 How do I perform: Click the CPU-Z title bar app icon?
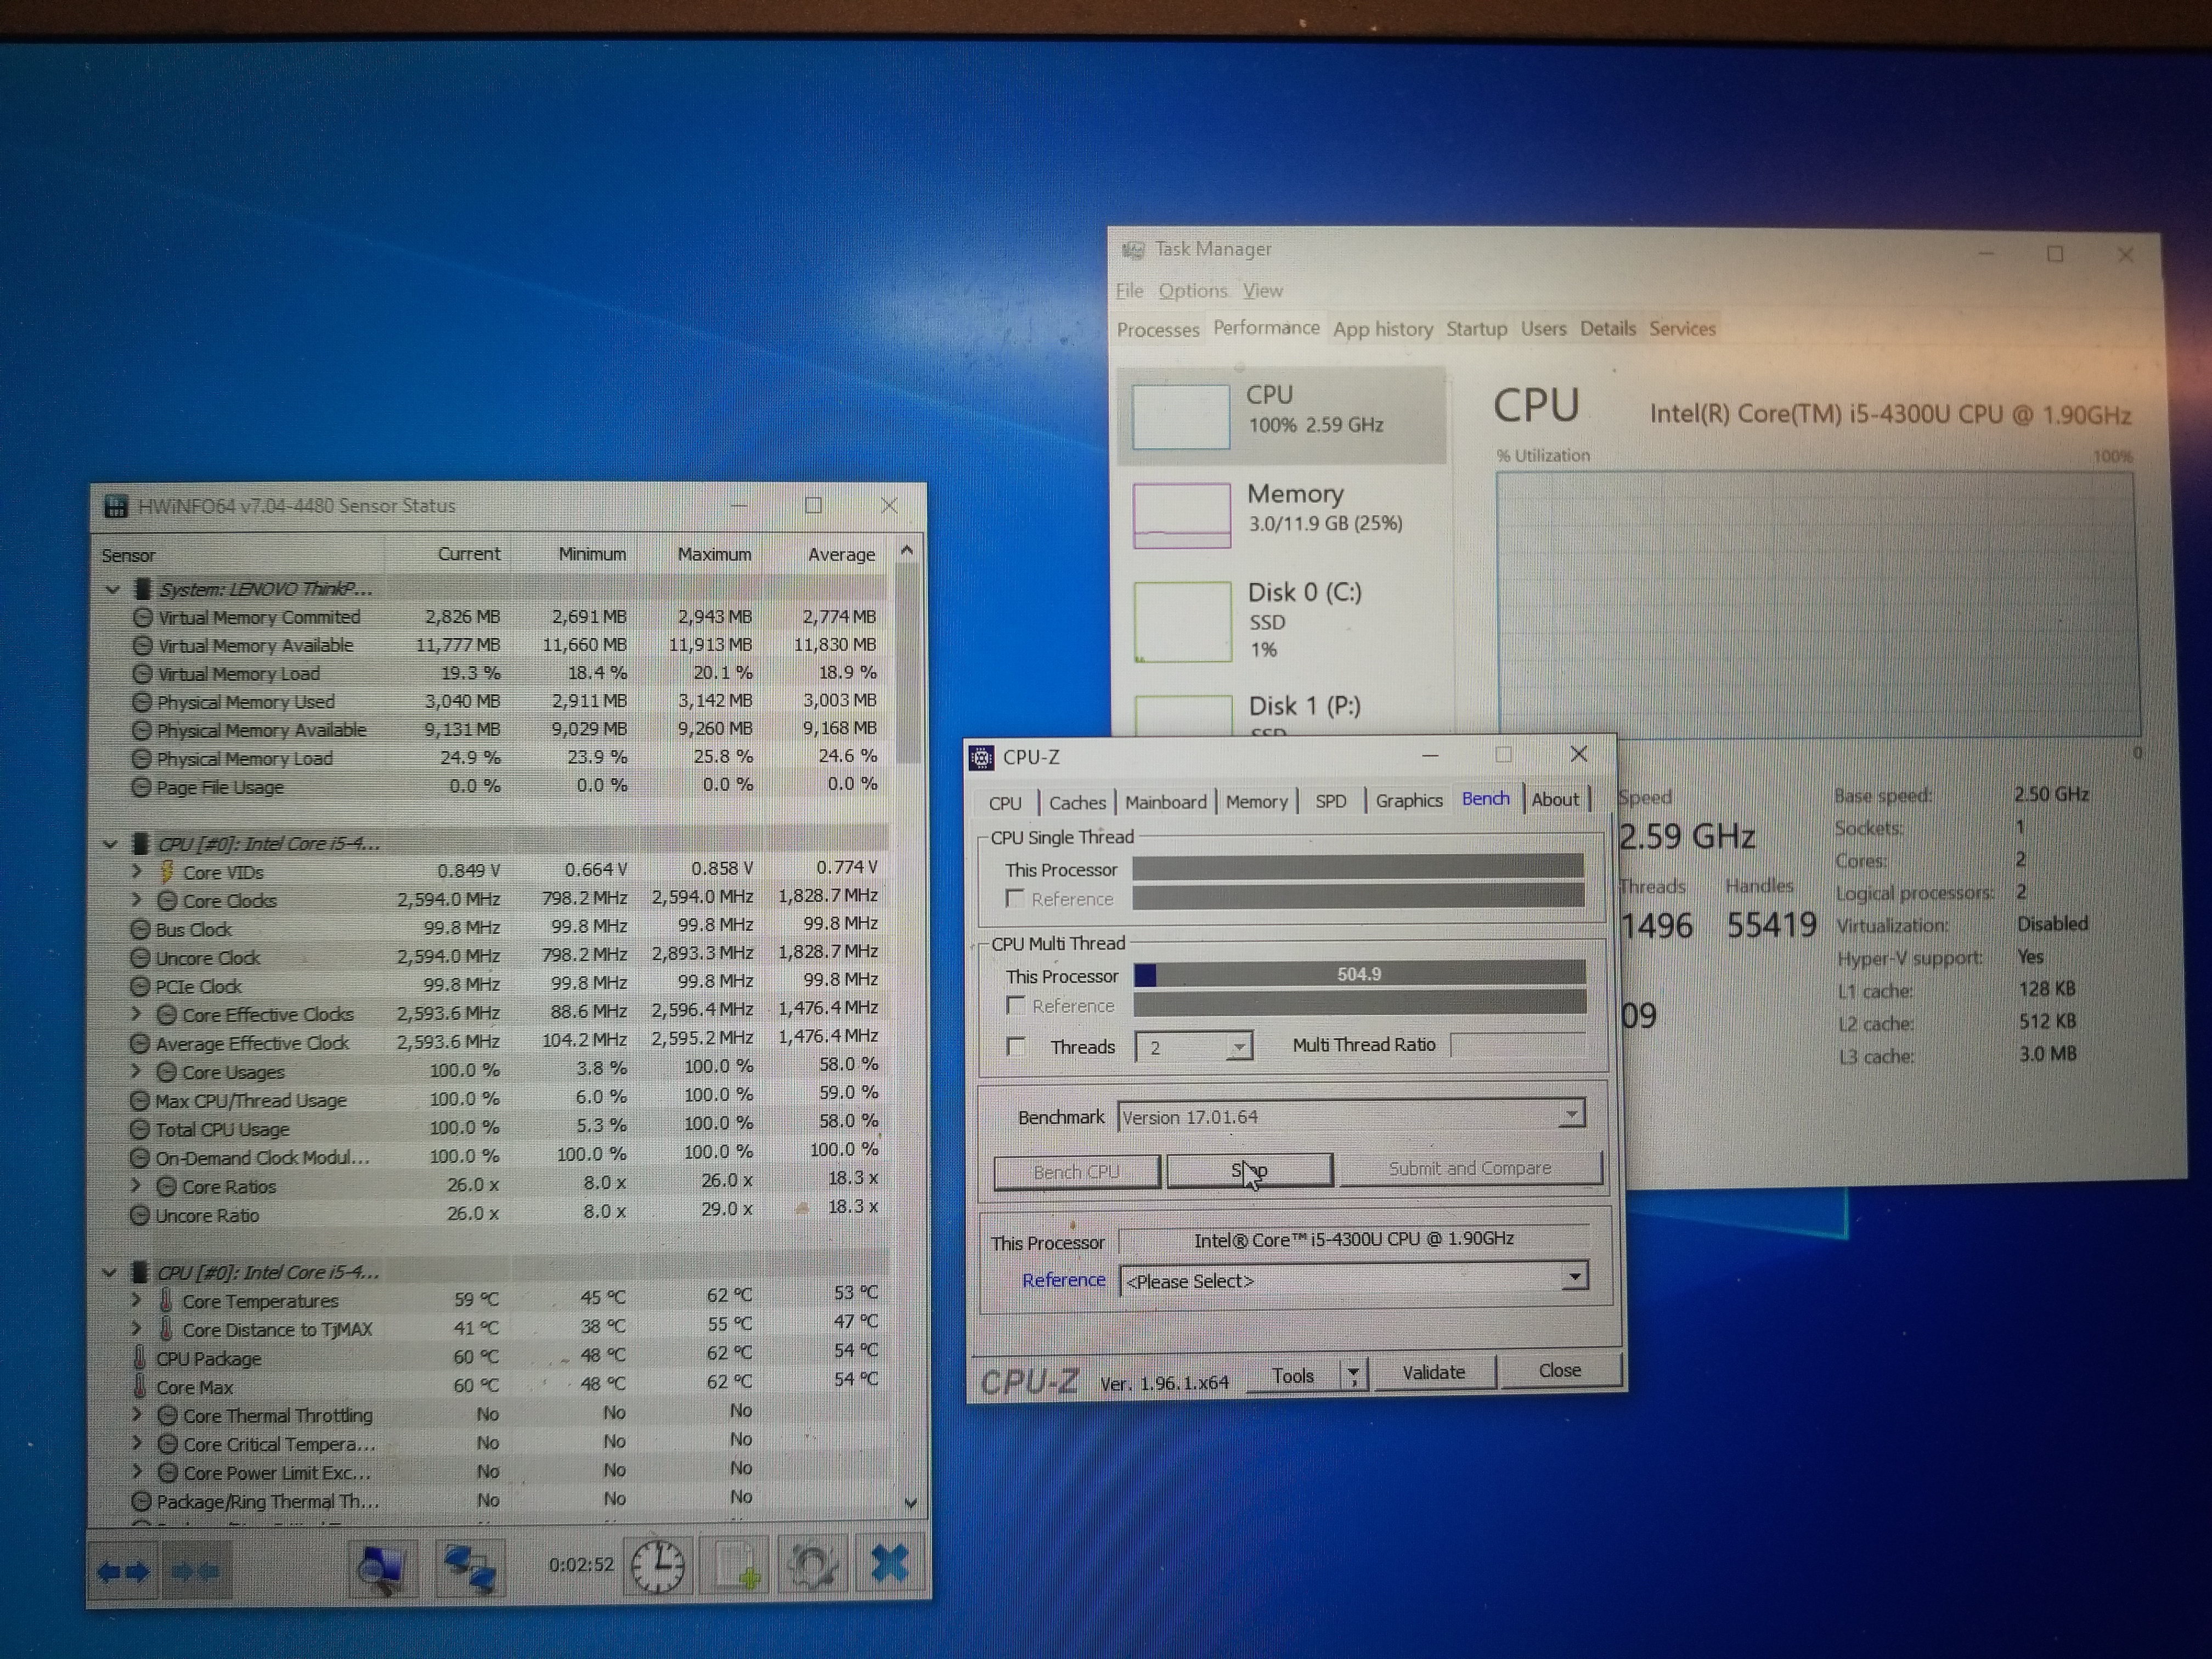(982, 758)
